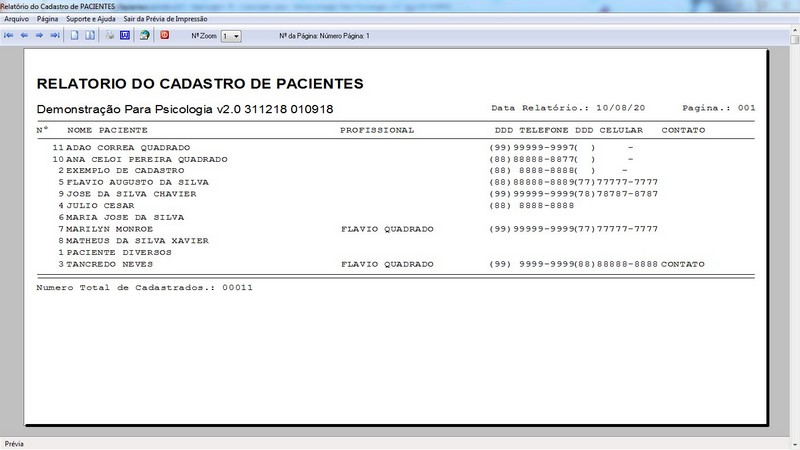Click Sair da Prévia de Impressão
The width and height of the screenshot is (800, 450).
165,19
